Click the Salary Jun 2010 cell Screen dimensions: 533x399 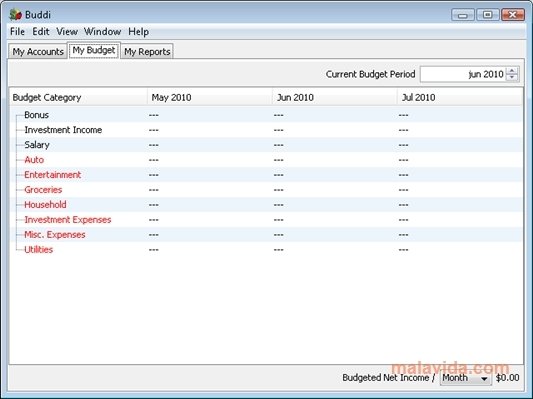[334, 145]
